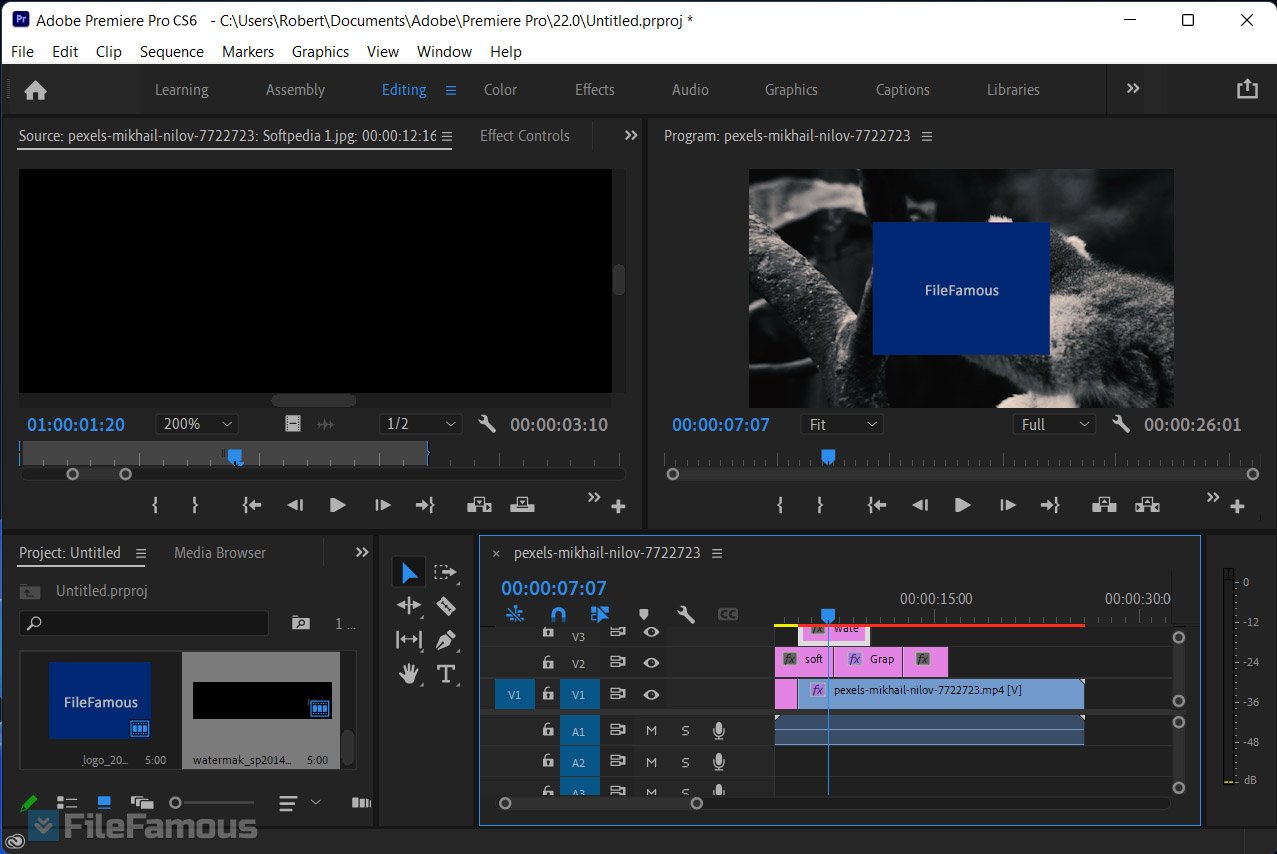Open Source playback resolution 1/2 dropdown
This screenshot has width=1277, height=854.
click(x=421, y=424)
